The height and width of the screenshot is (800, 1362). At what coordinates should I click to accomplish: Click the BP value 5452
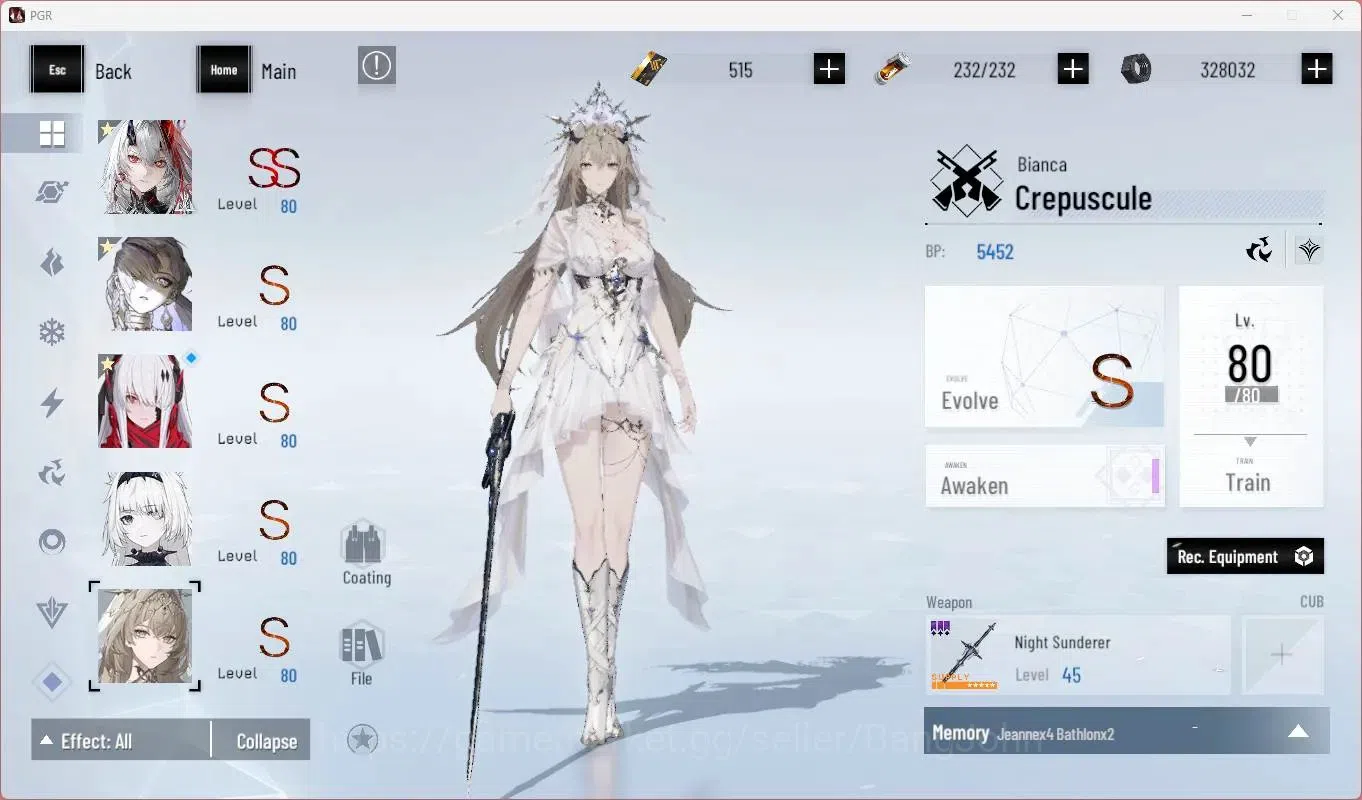coord(995,252)
